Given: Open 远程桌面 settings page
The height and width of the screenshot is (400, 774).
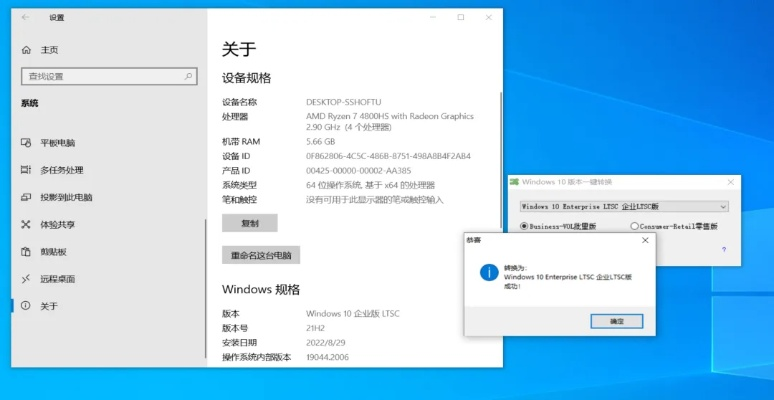Looking at the screenshot, I should (x=57, y=279).
